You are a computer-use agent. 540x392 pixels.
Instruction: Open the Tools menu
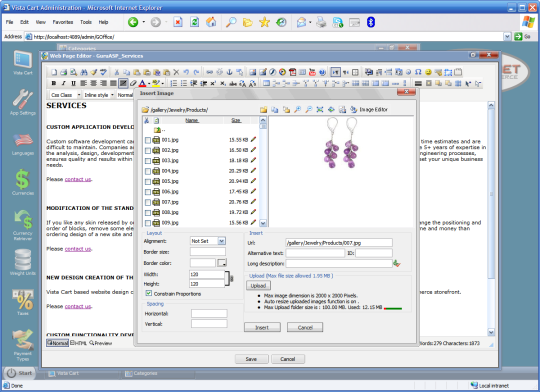click(x=86, y=22)
